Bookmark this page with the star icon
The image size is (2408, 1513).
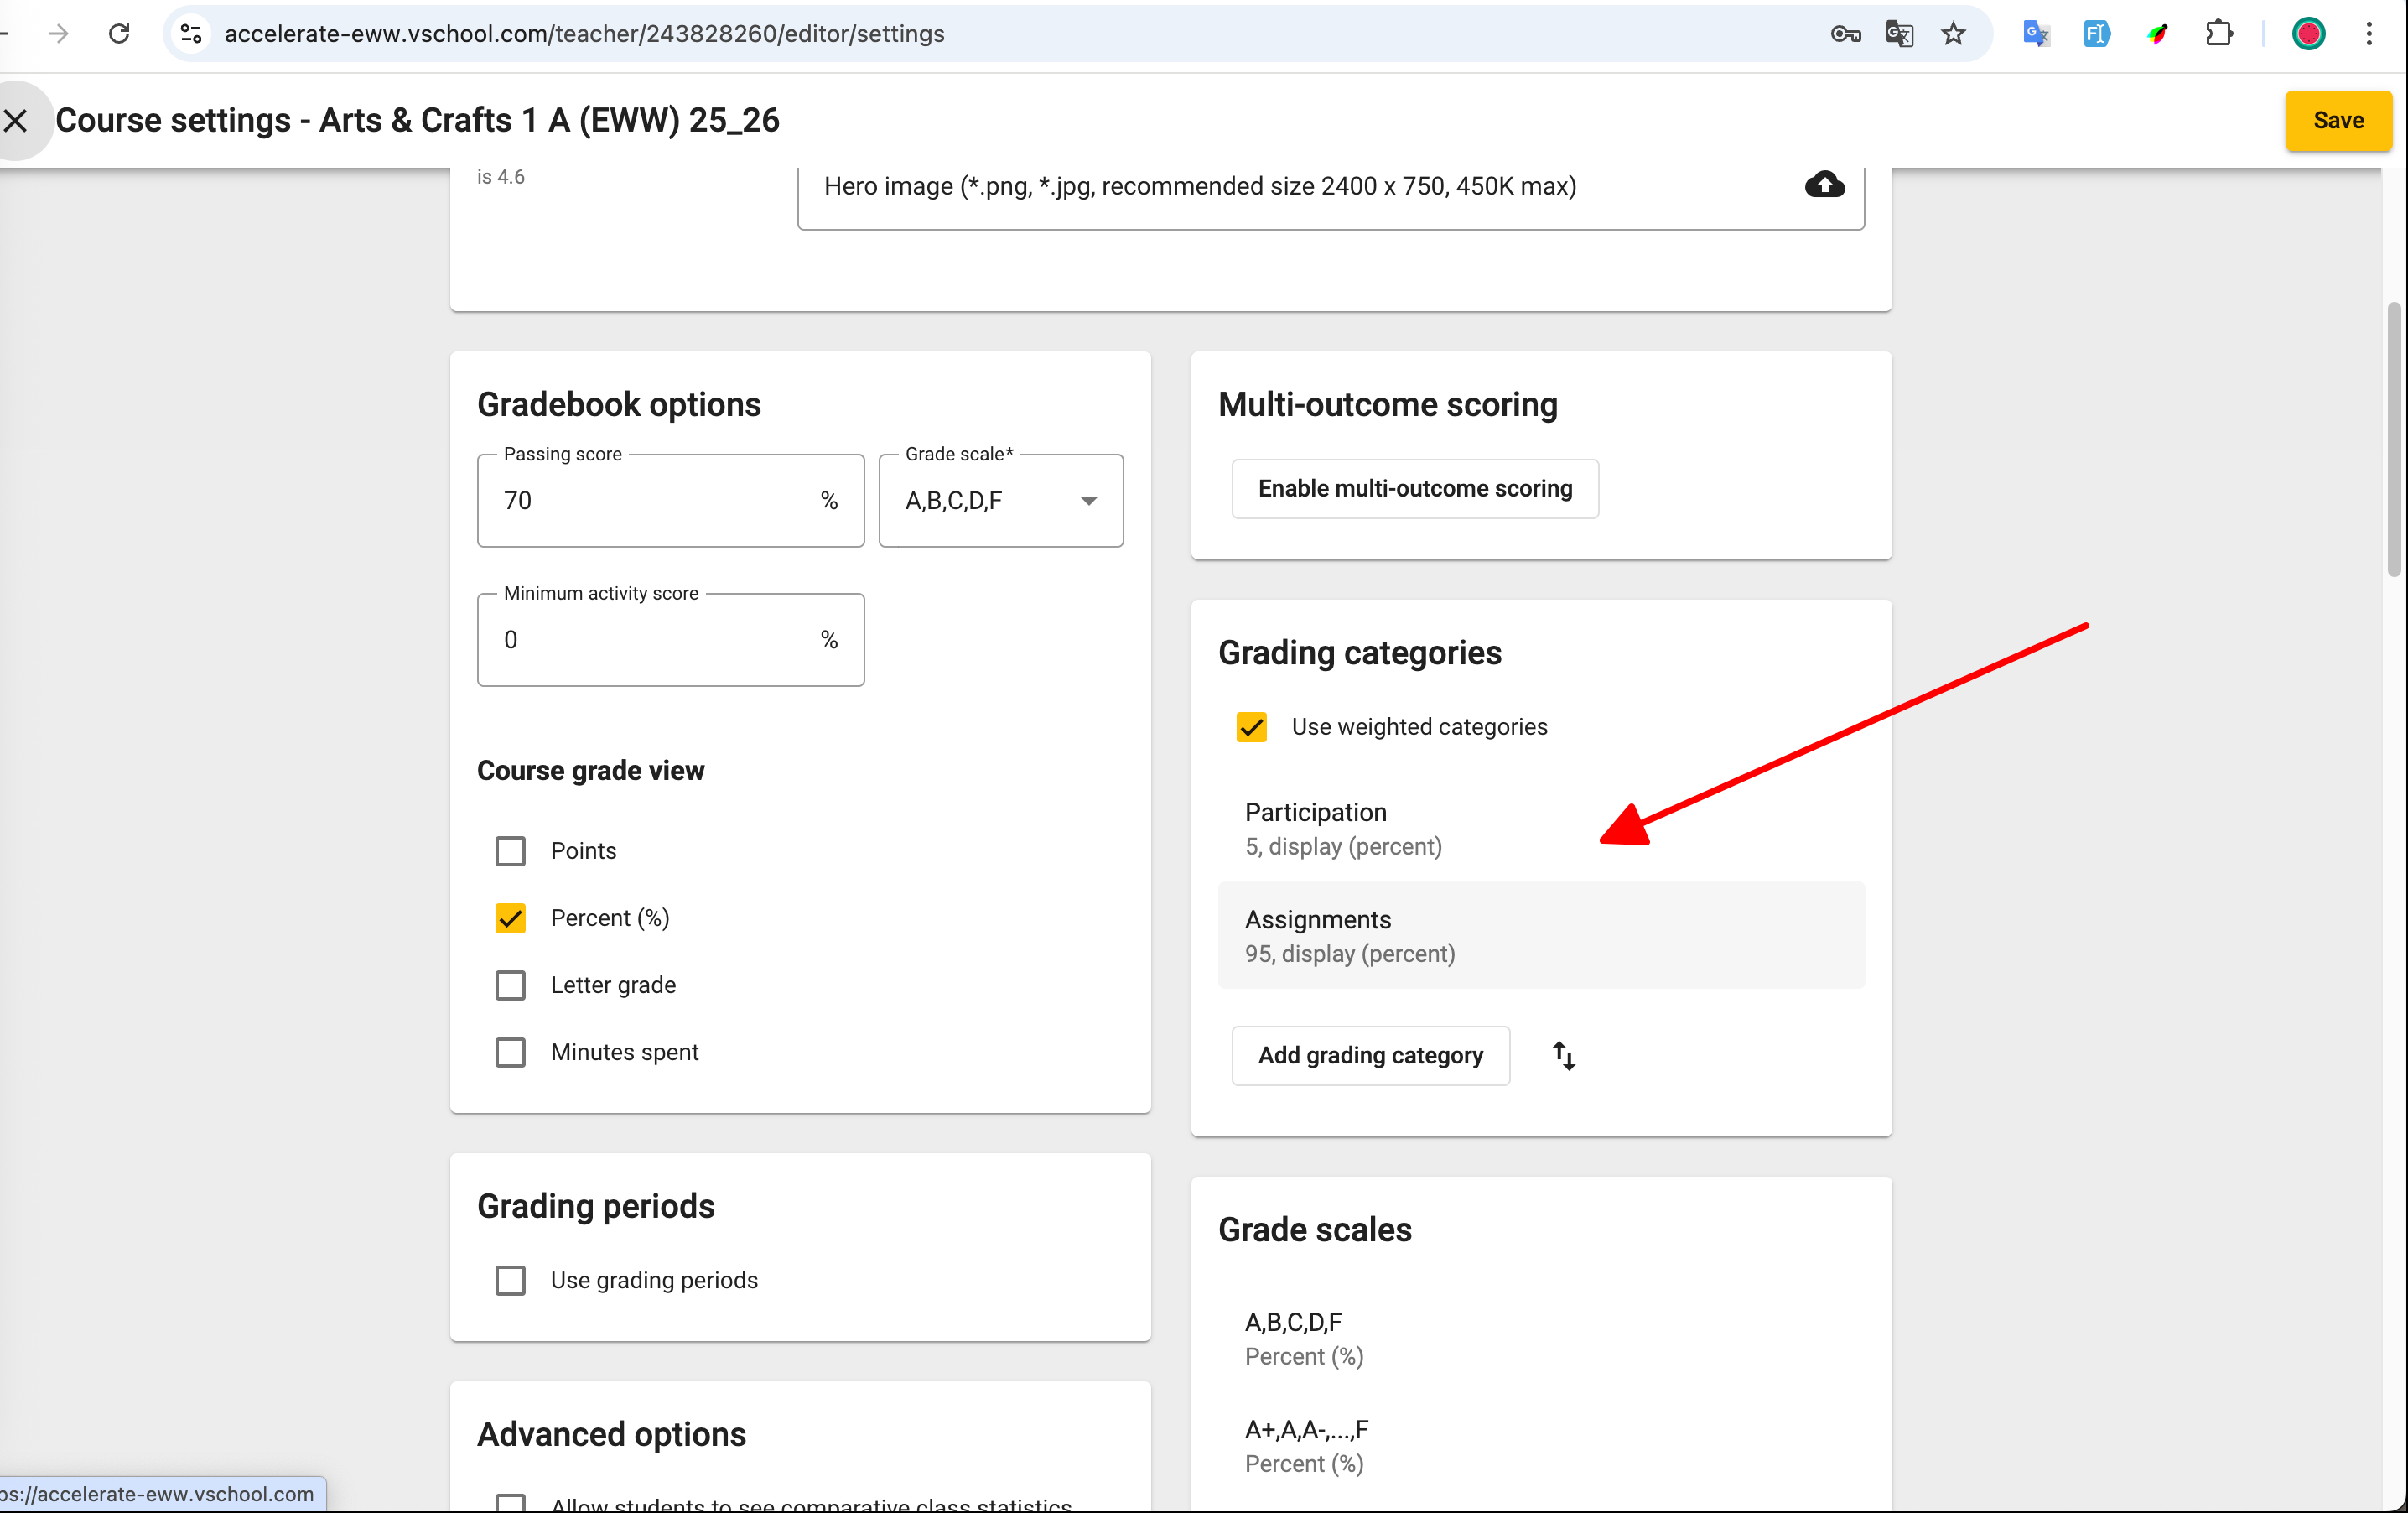tap(1953, 34)
